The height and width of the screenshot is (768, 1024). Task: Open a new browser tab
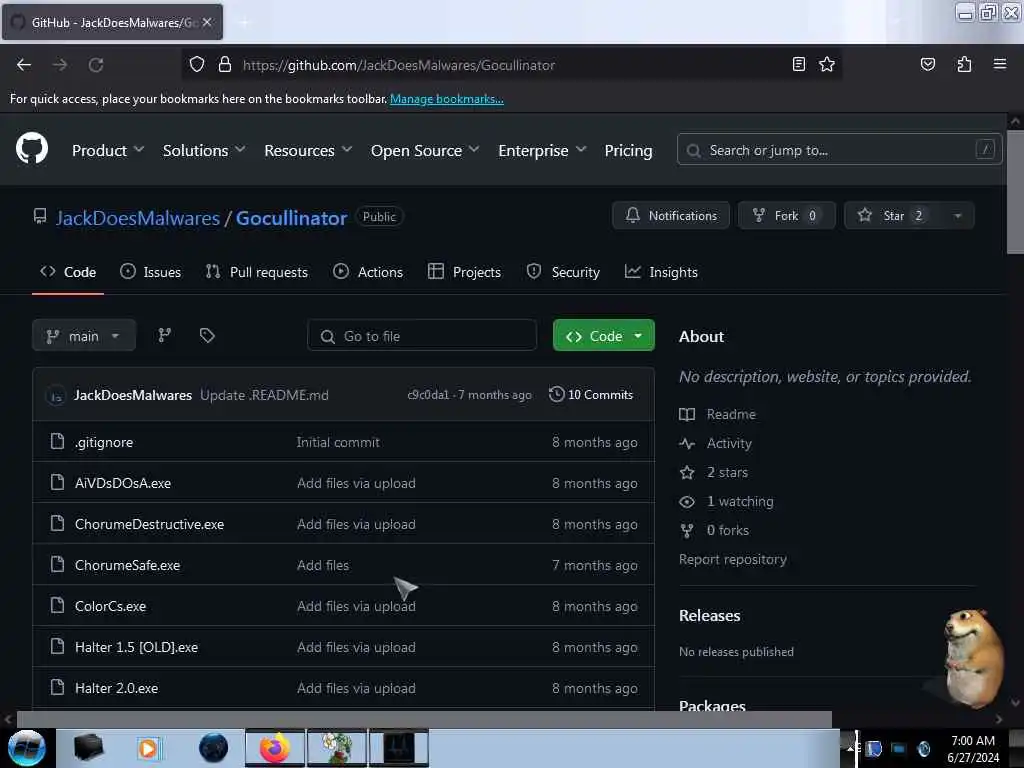click(244, 23)
